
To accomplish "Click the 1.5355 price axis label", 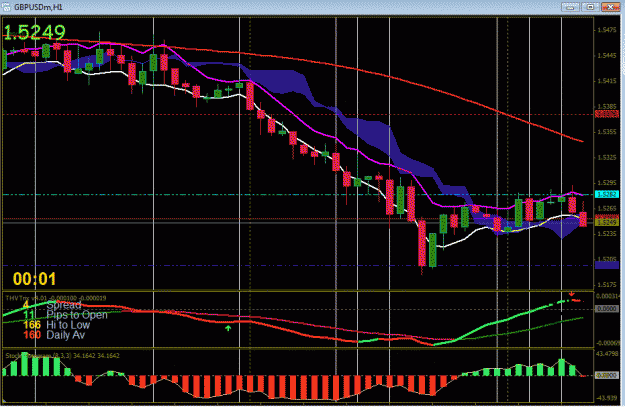I will coord(607,132).
